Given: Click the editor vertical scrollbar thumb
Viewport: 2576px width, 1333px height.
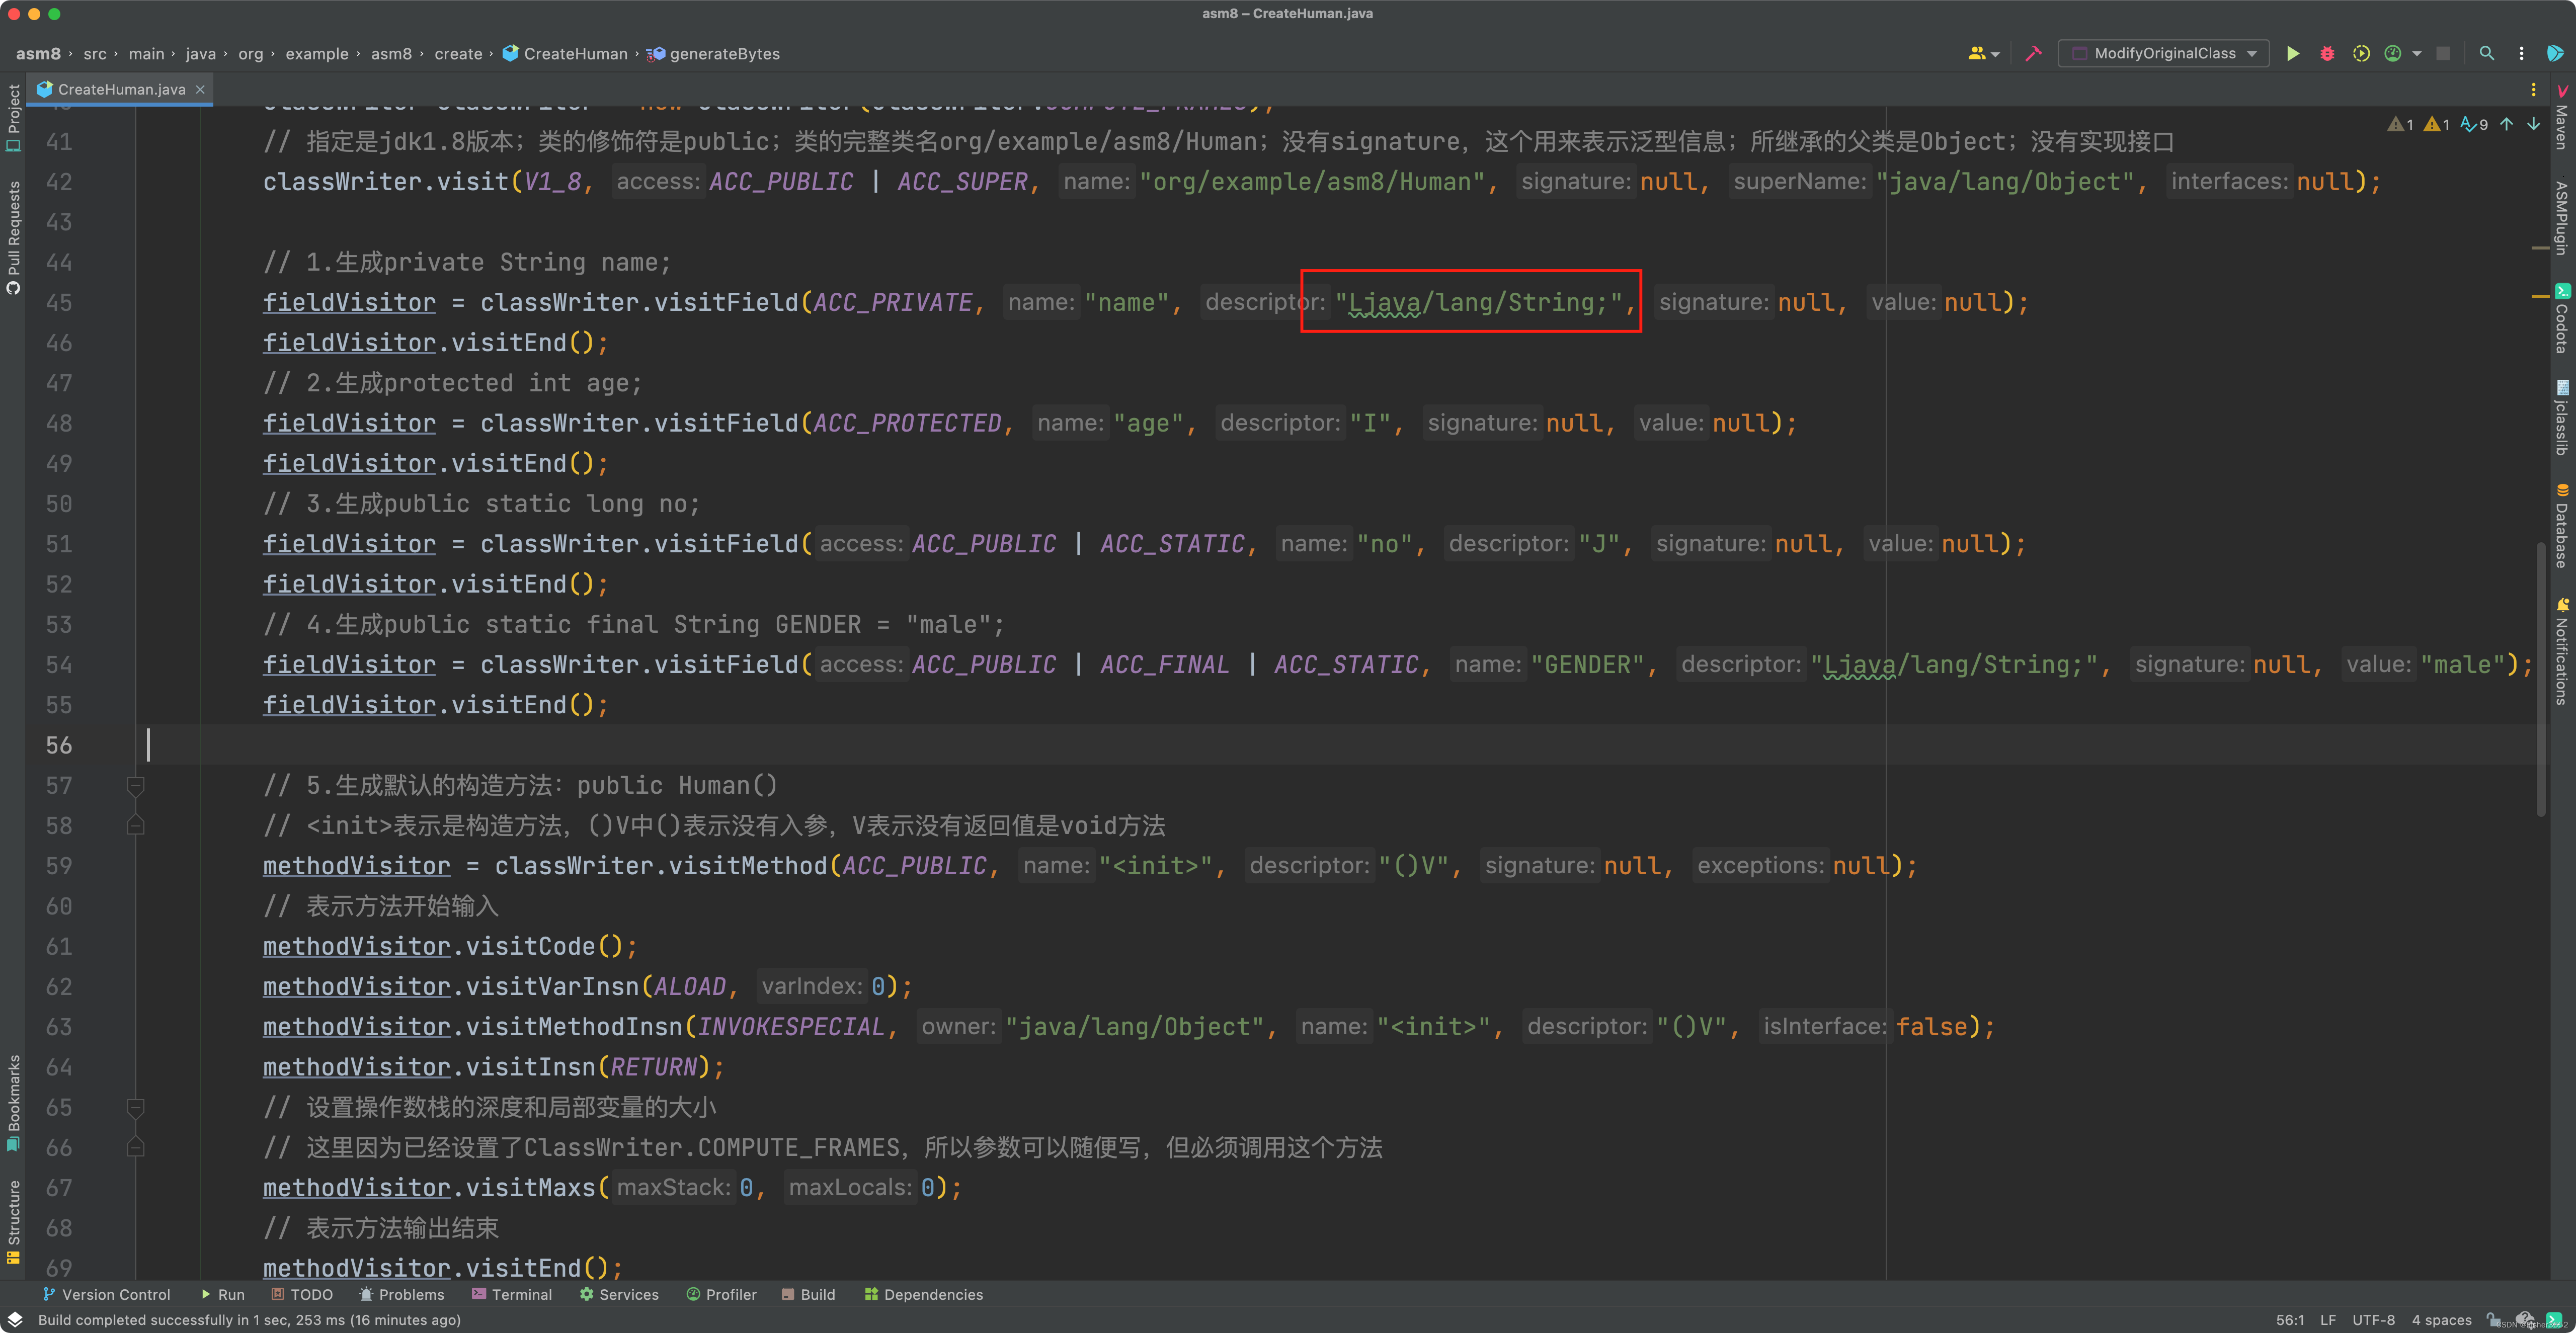Looking at the screenshot, I should [x=2541, y=680].
